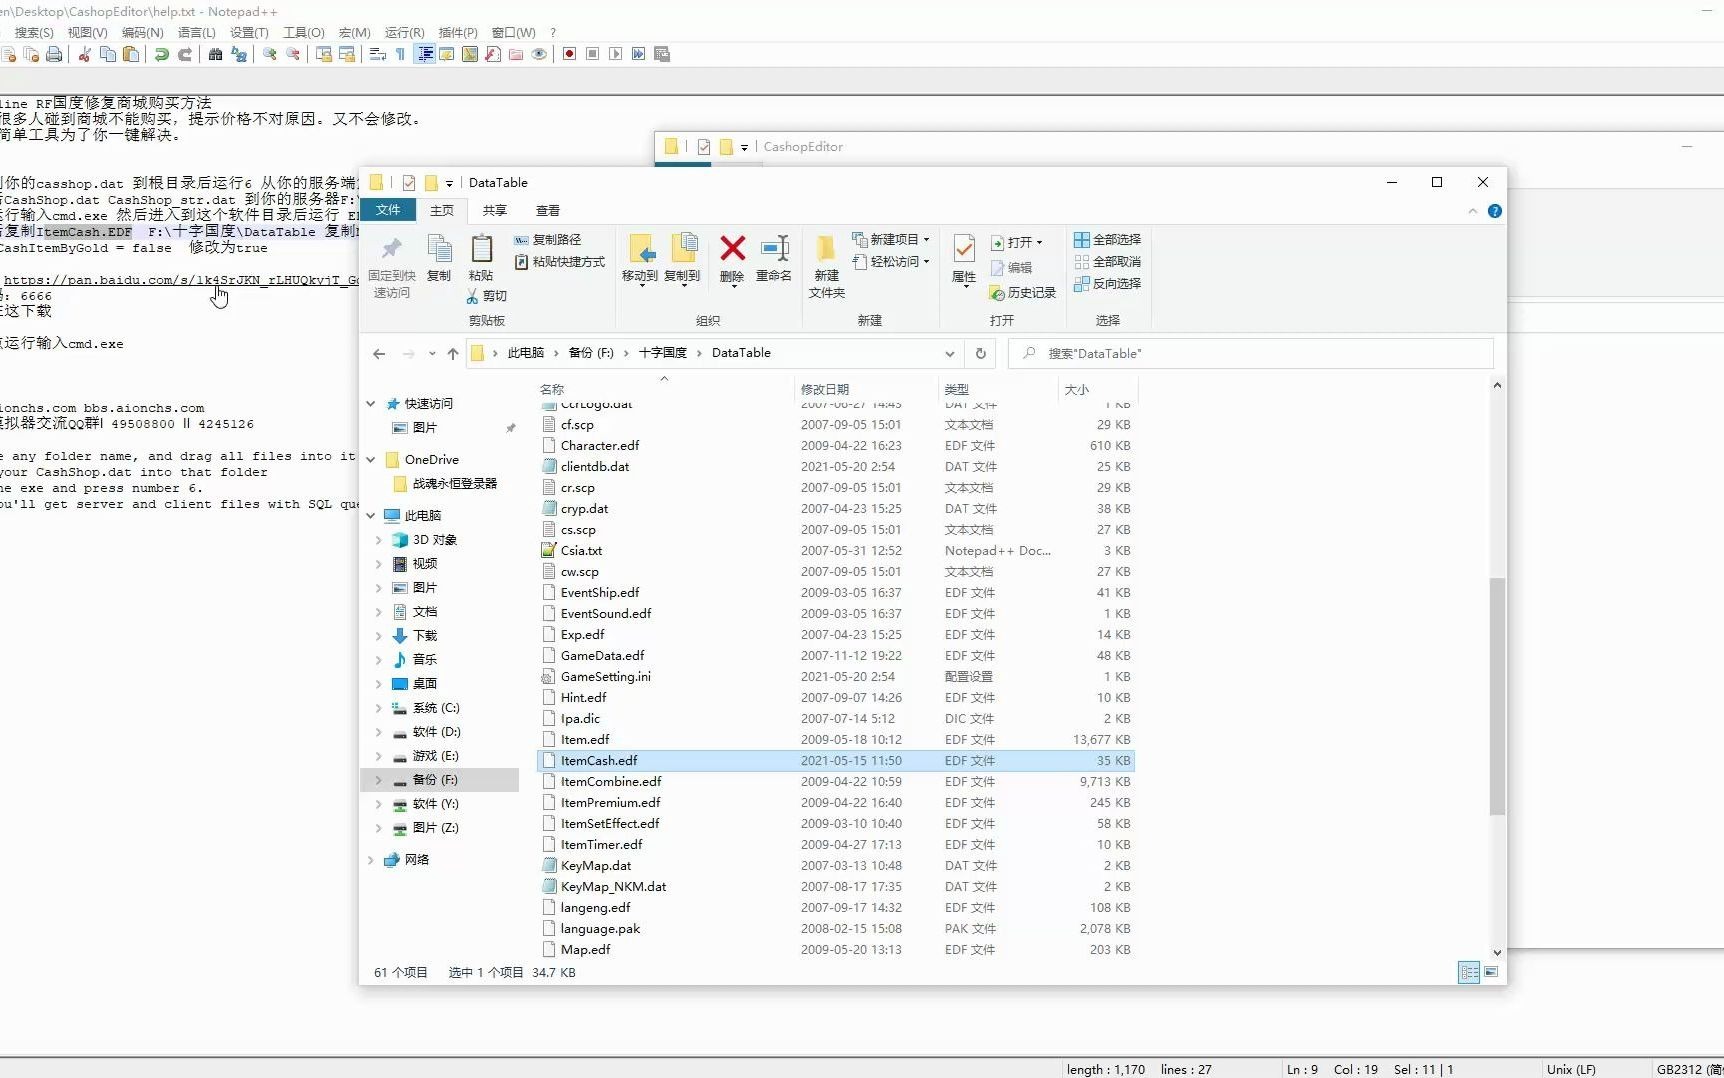Toggle the monitoring eye icon in Notepad++

(x=539, y=54)
